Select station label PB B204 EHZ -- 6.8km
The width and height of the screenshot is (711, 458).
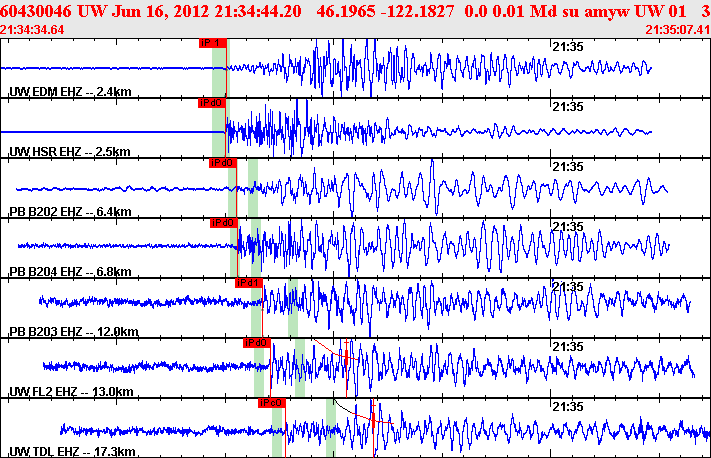coord(70,272)
